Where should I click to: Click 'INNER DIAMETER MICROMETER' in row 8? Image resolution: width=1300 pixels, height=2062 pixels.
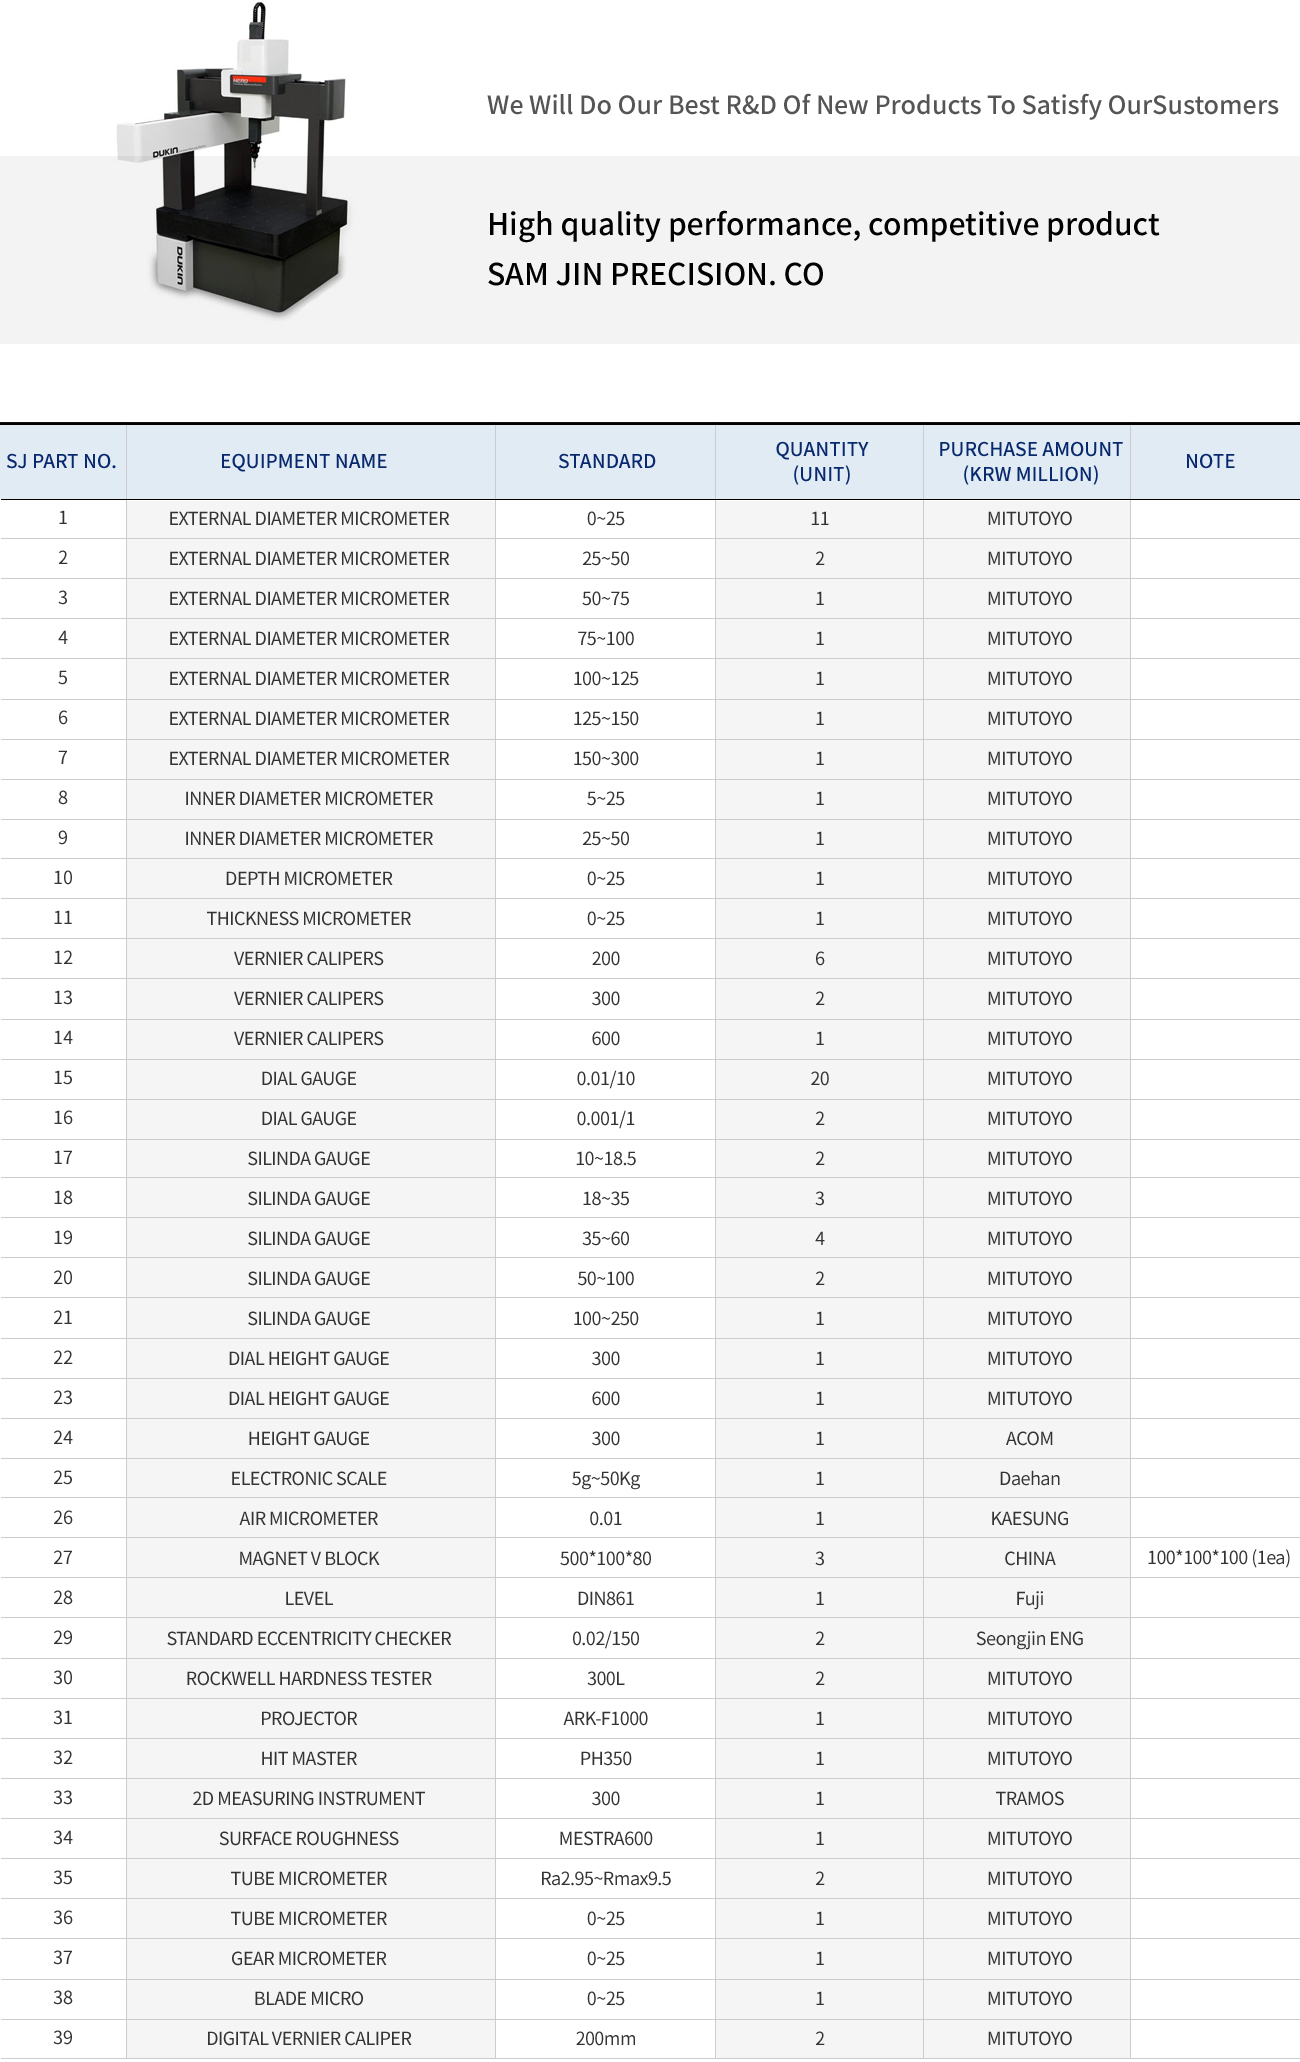pyautogui.click(x=309, y=798)
